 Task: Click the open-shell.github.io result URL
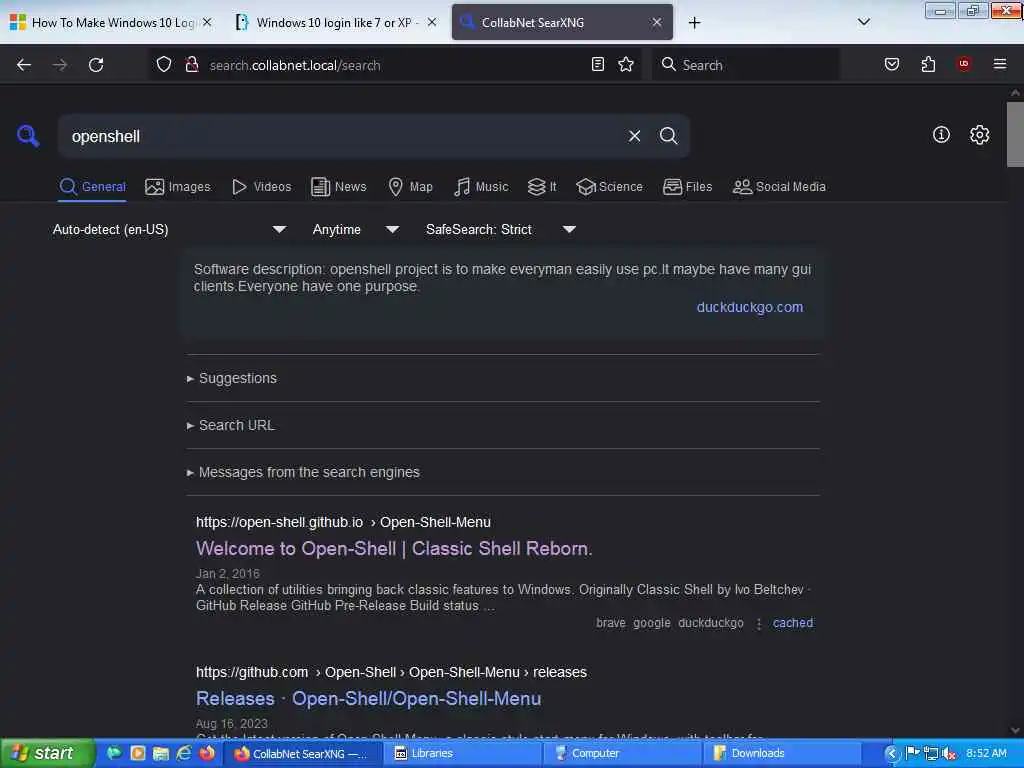(344, 522)
